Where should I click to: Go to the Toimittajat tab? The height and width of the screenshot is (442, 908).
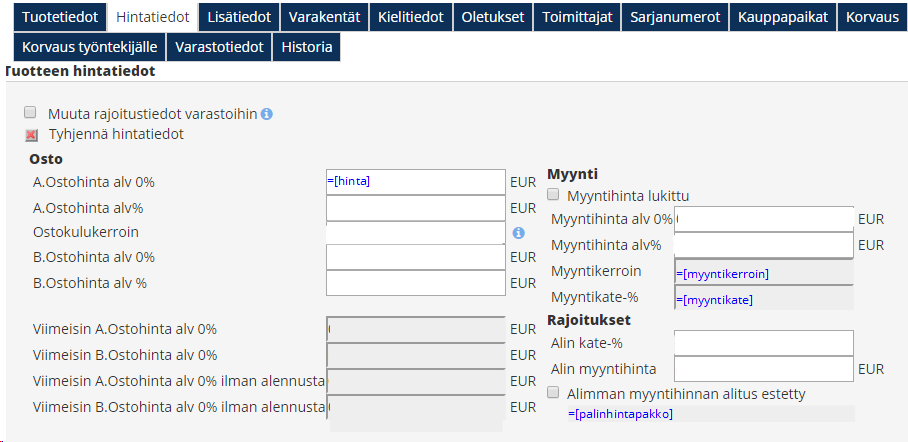click(577, 17)
